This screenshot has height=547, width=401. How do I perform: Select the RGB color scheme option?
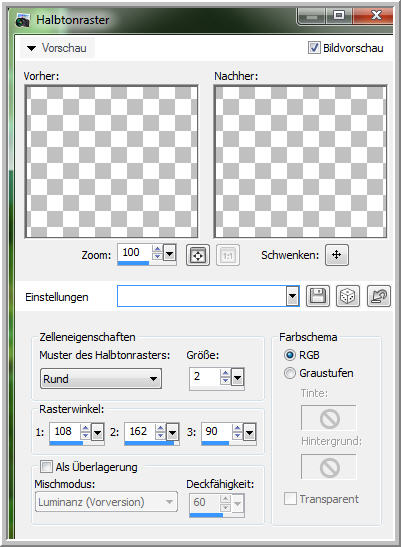[290, 355]
